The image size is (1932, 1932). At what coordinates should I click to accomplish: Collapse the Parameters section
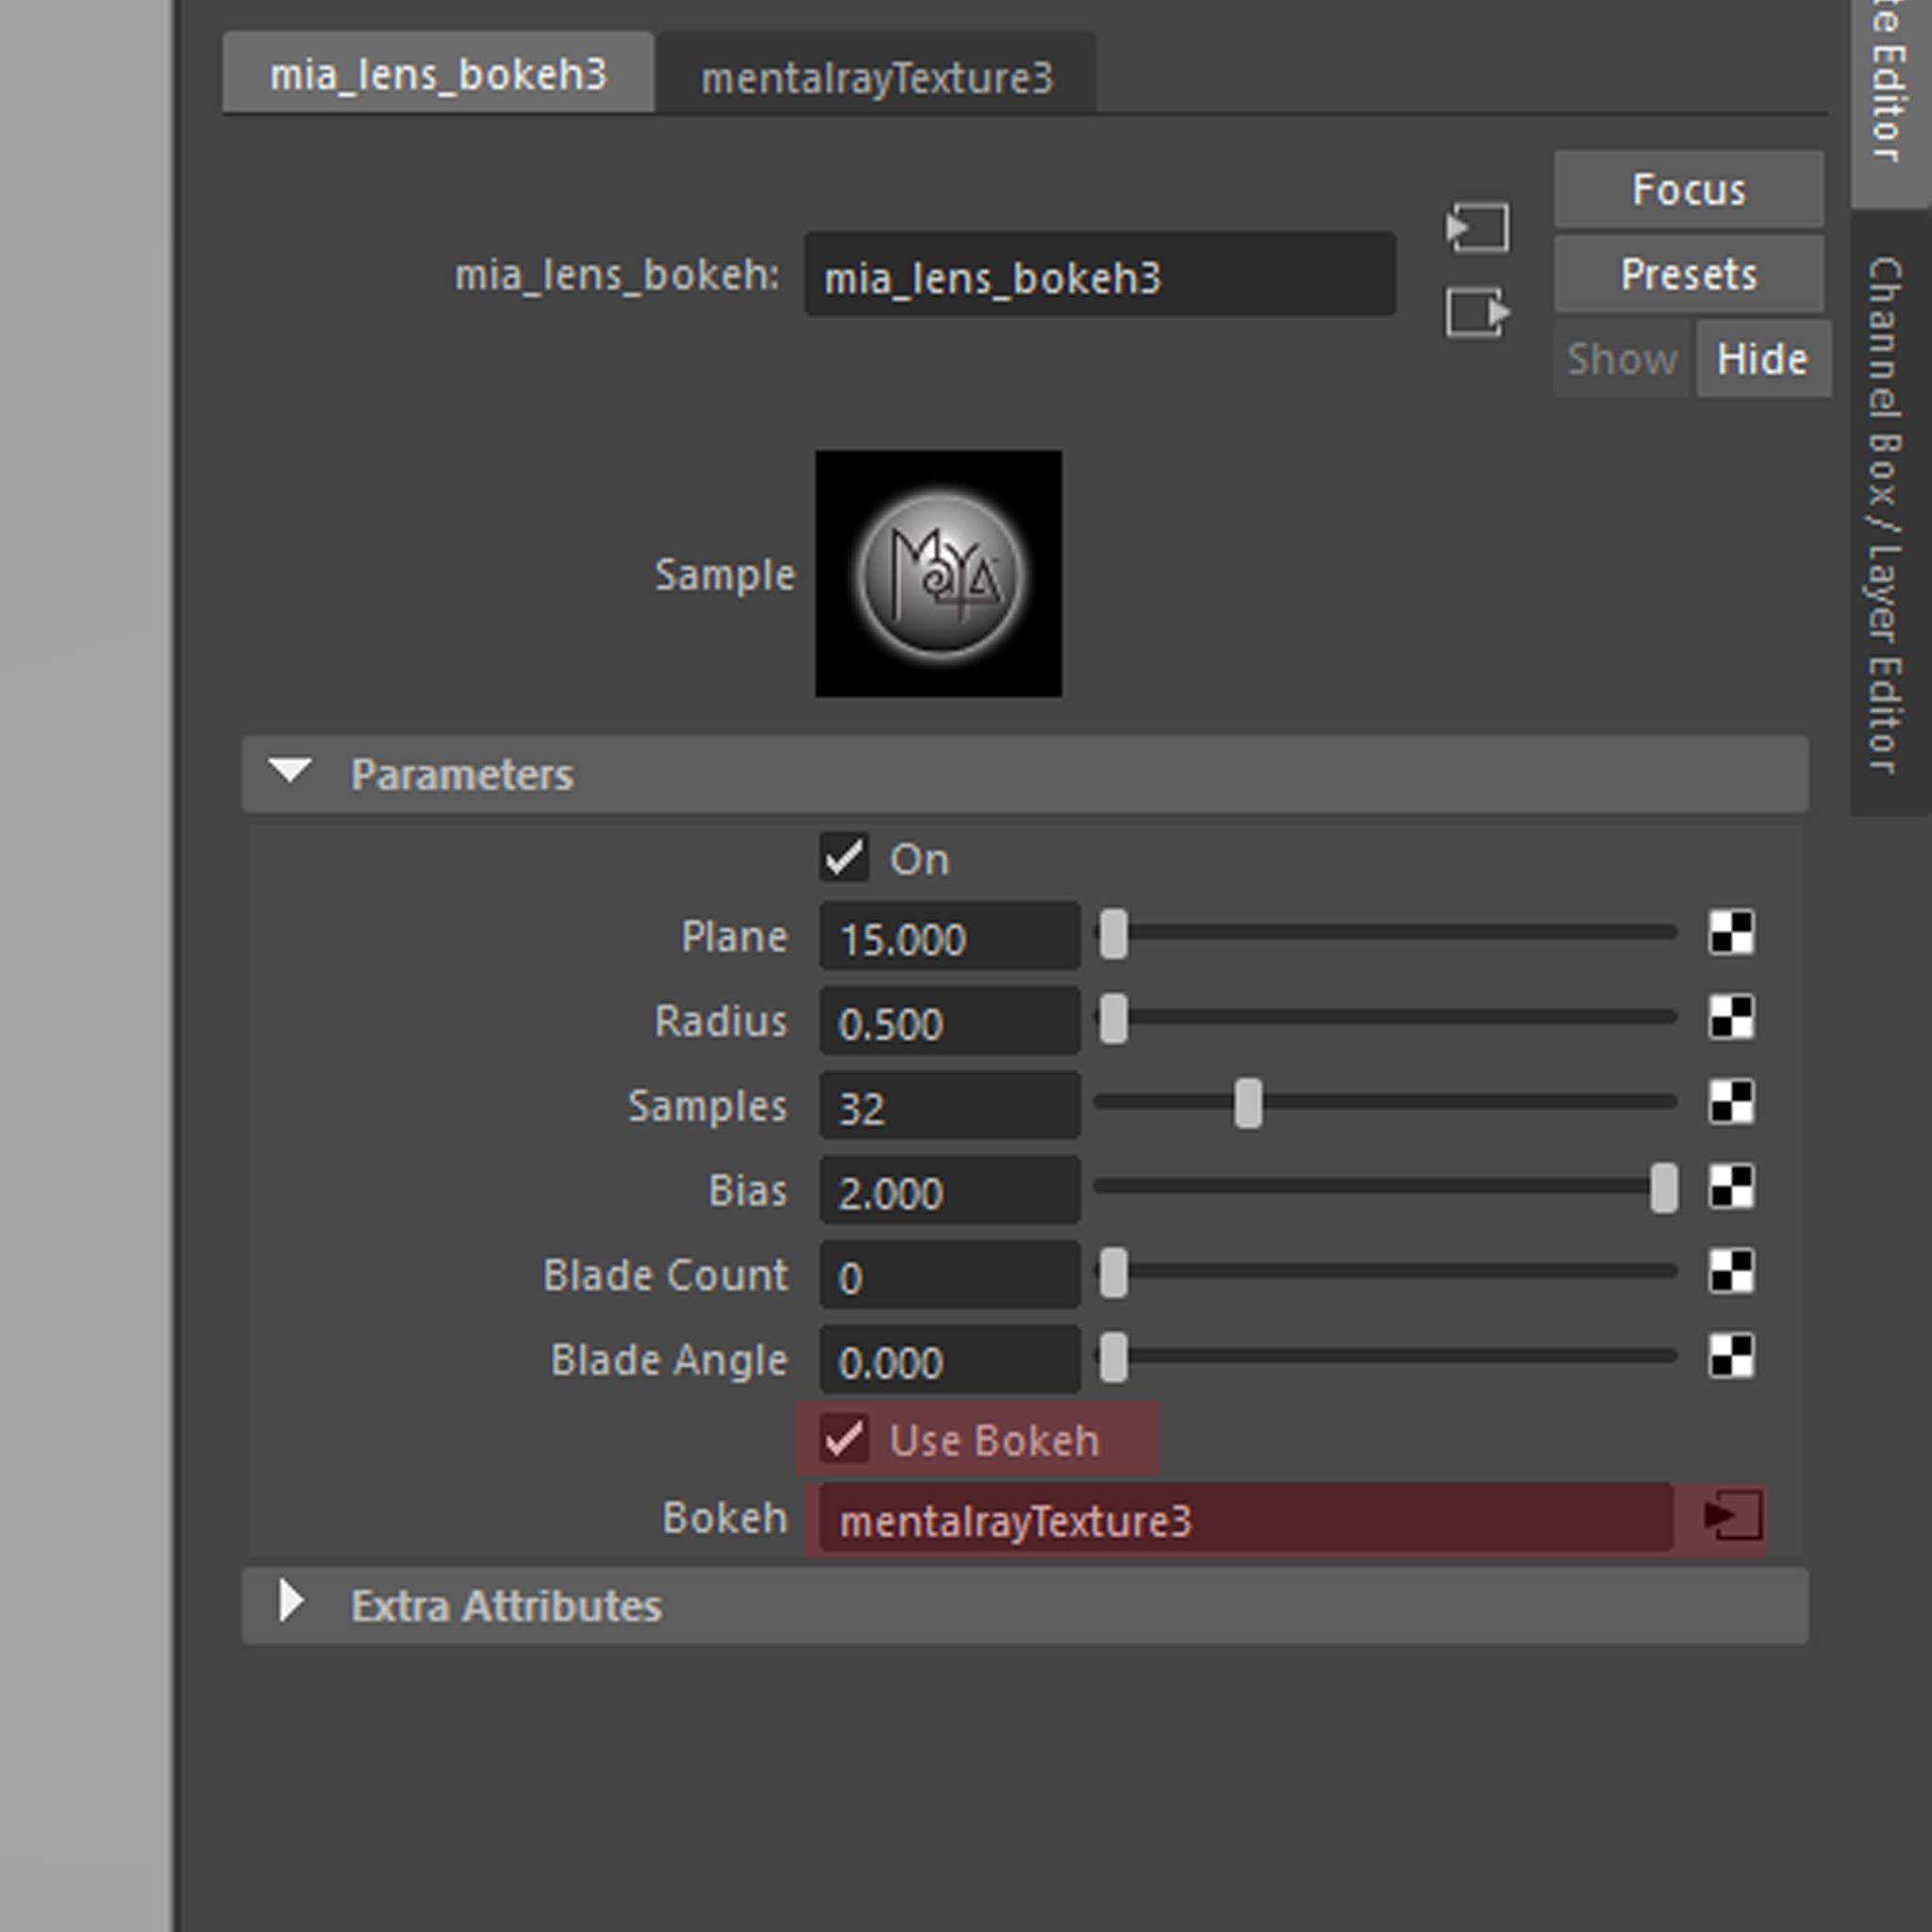point(290,773)
